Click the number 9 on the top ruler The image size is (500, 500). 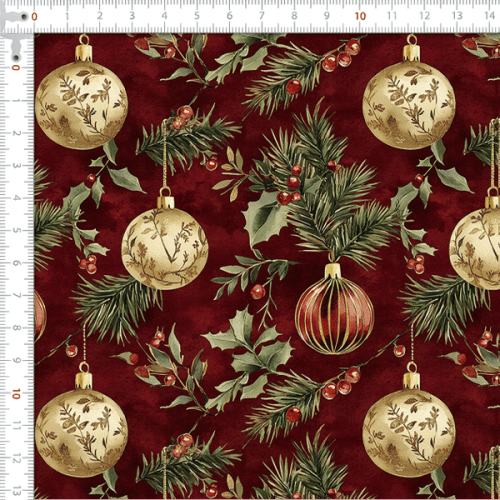pyautogui.click(x=327, y=16)
